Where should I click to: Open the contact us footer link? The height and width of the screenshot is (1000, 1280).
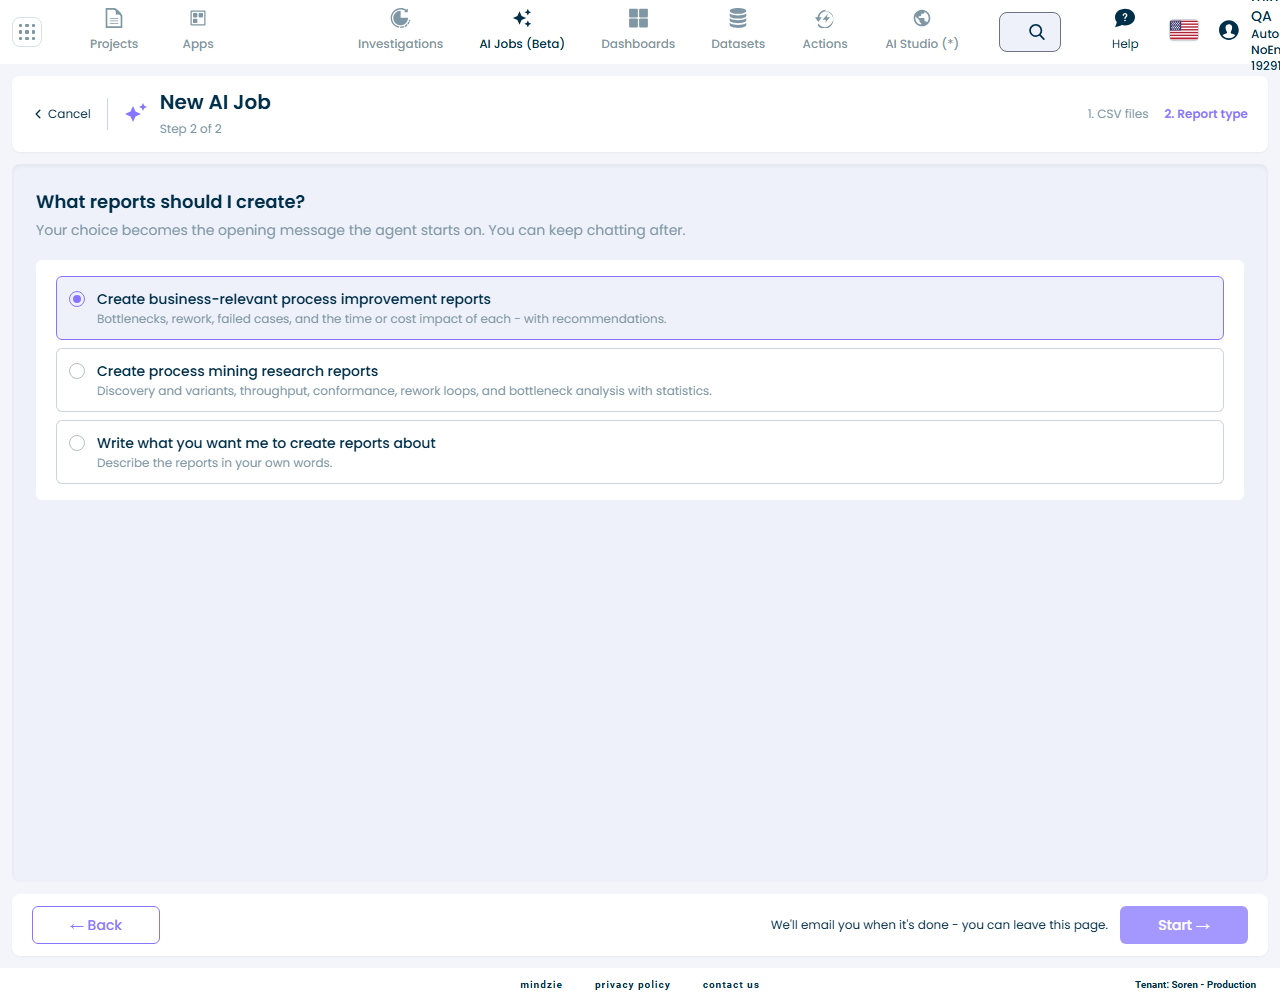pos(731,985)
